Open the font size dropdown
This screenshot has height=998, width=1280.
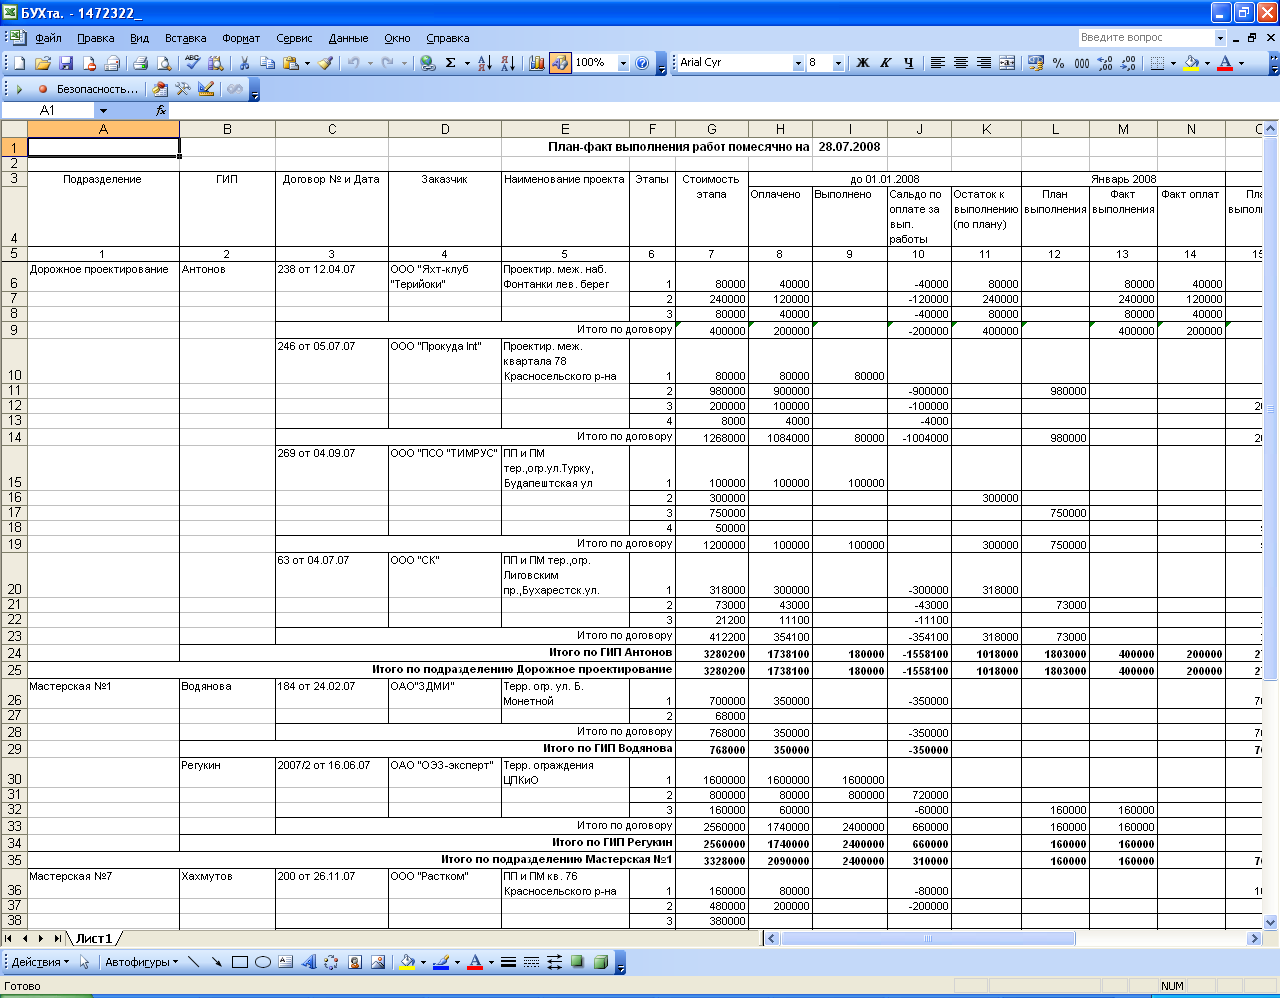coord(838,63)
